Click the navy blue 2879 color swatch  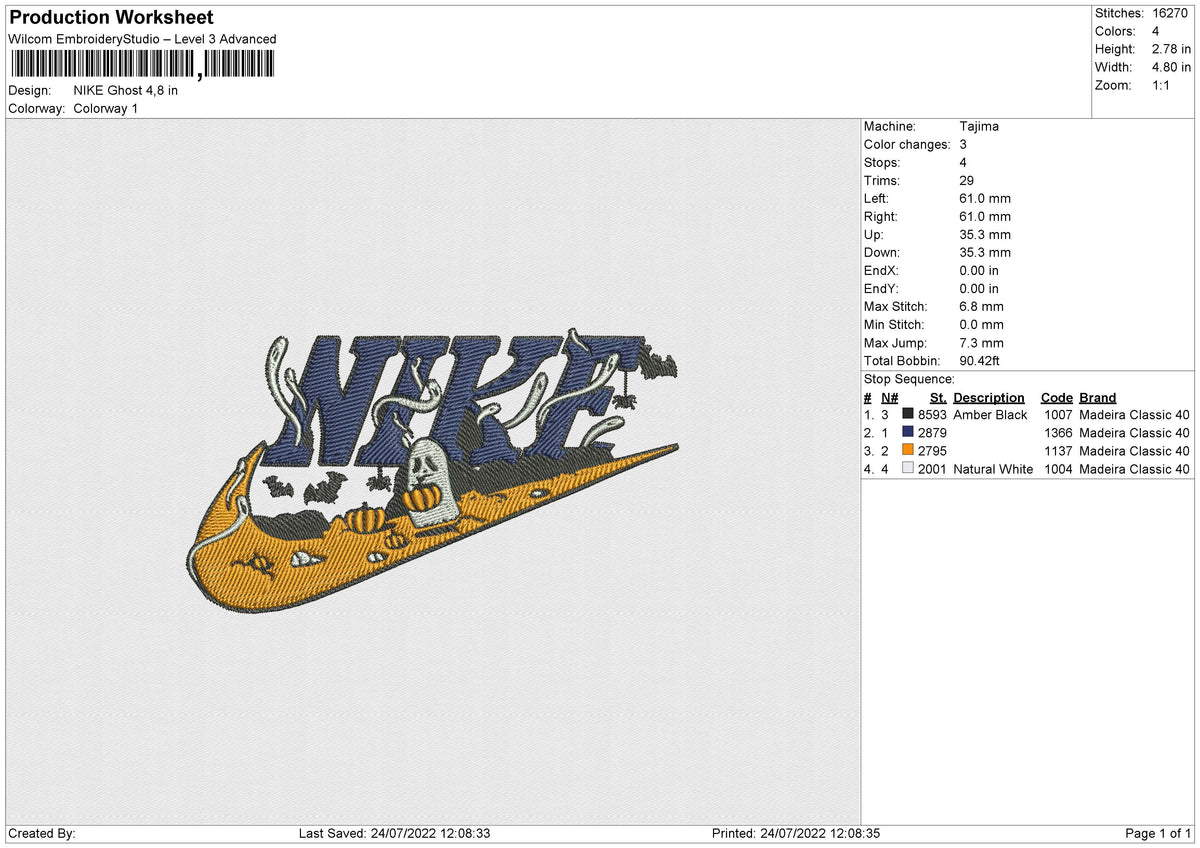[x=908, y=433]
